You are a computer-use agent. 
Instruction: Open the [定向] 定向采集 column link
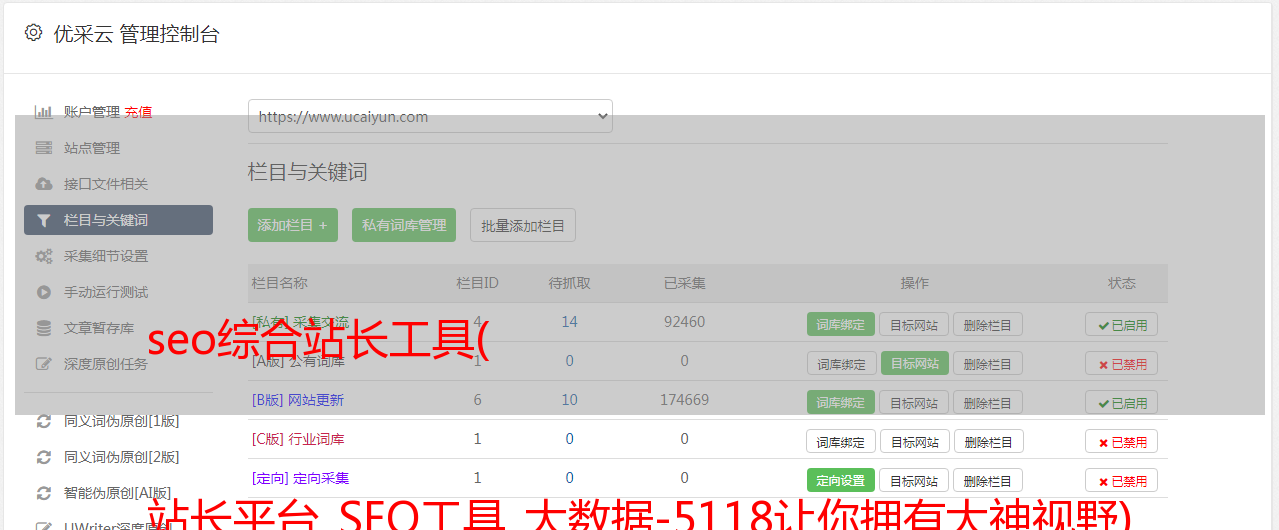tap(300, 478)
